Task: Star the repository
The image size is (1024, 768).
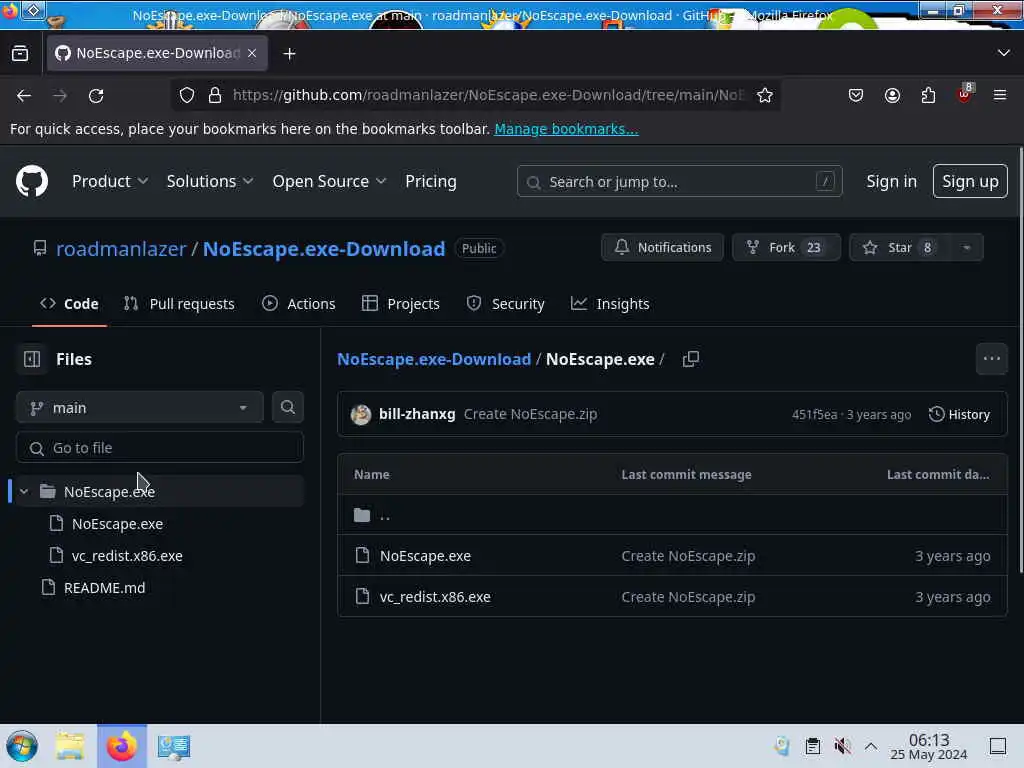Action: [x=900, y=248]
